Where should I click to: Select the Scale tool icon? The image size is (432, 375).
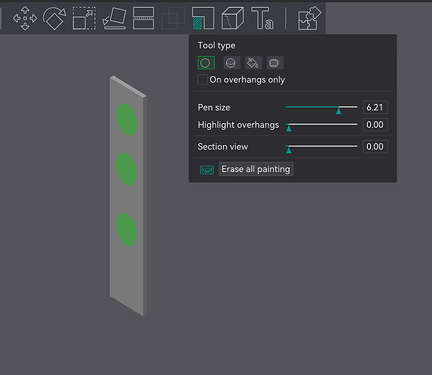click(x=84, y=18)
